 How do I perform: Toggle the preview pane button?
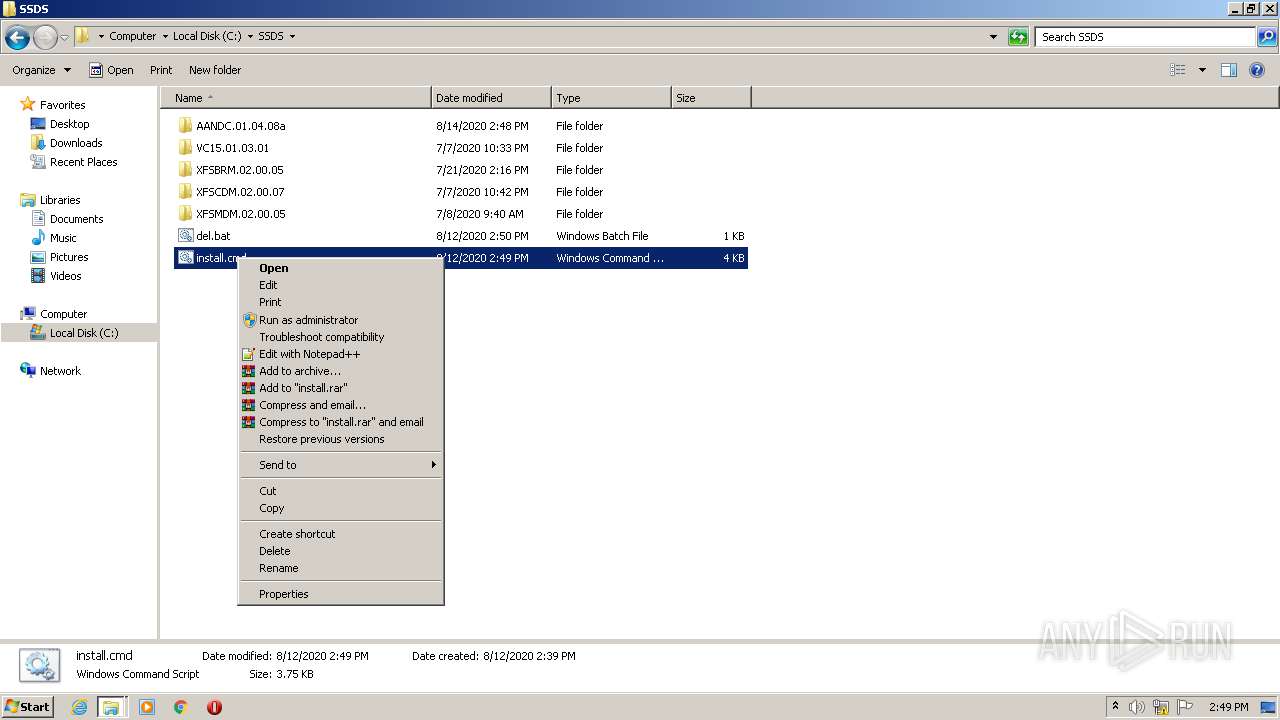coord(1229,70)
